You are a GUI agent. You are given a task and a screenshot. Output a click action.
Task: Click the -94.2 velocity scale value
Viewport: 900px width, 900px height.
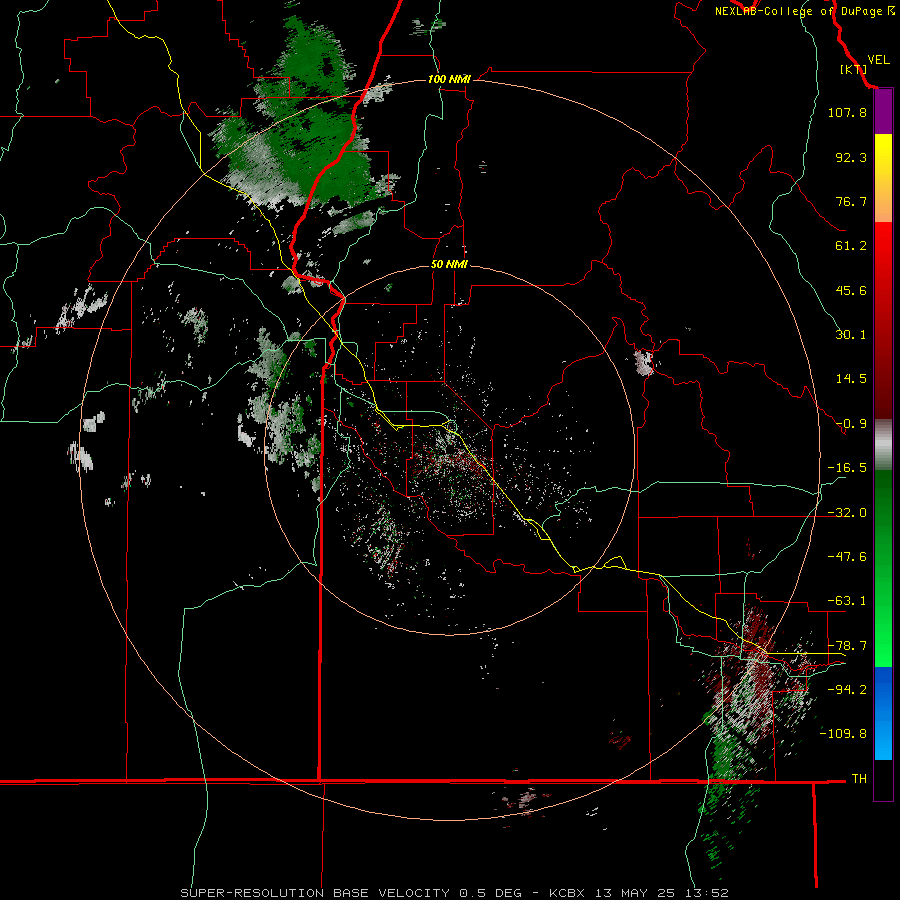click(847, 690)
